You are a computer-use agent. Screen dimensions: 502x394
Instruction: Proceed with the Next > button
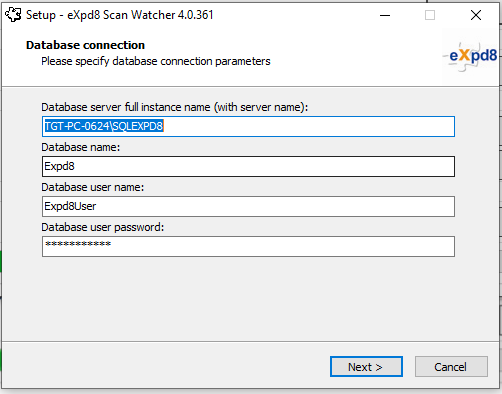pos(366,367)
